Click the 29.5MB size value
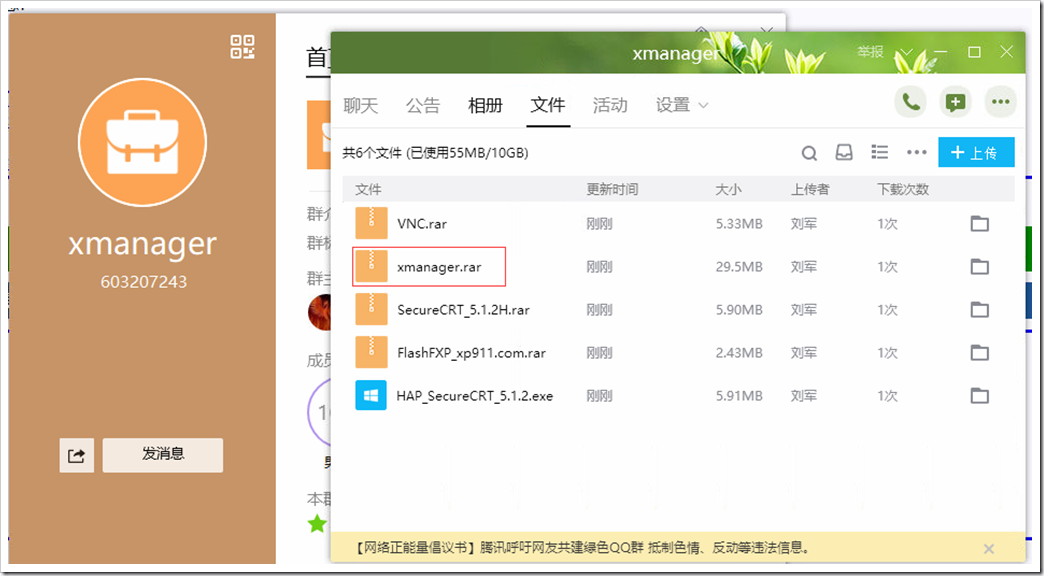The width and height of the screenshot is (1044, 576). [739, 267]
